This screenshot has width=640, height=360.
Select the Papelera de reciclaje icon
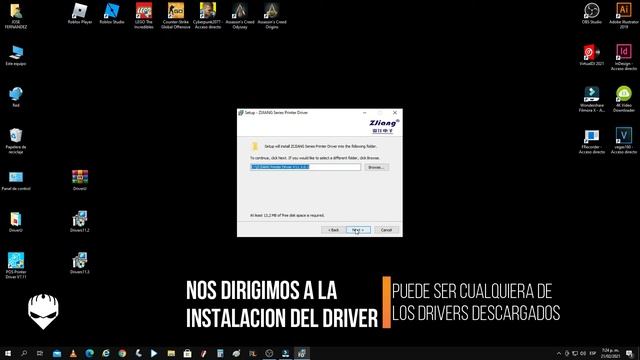[x=16, y=141]
